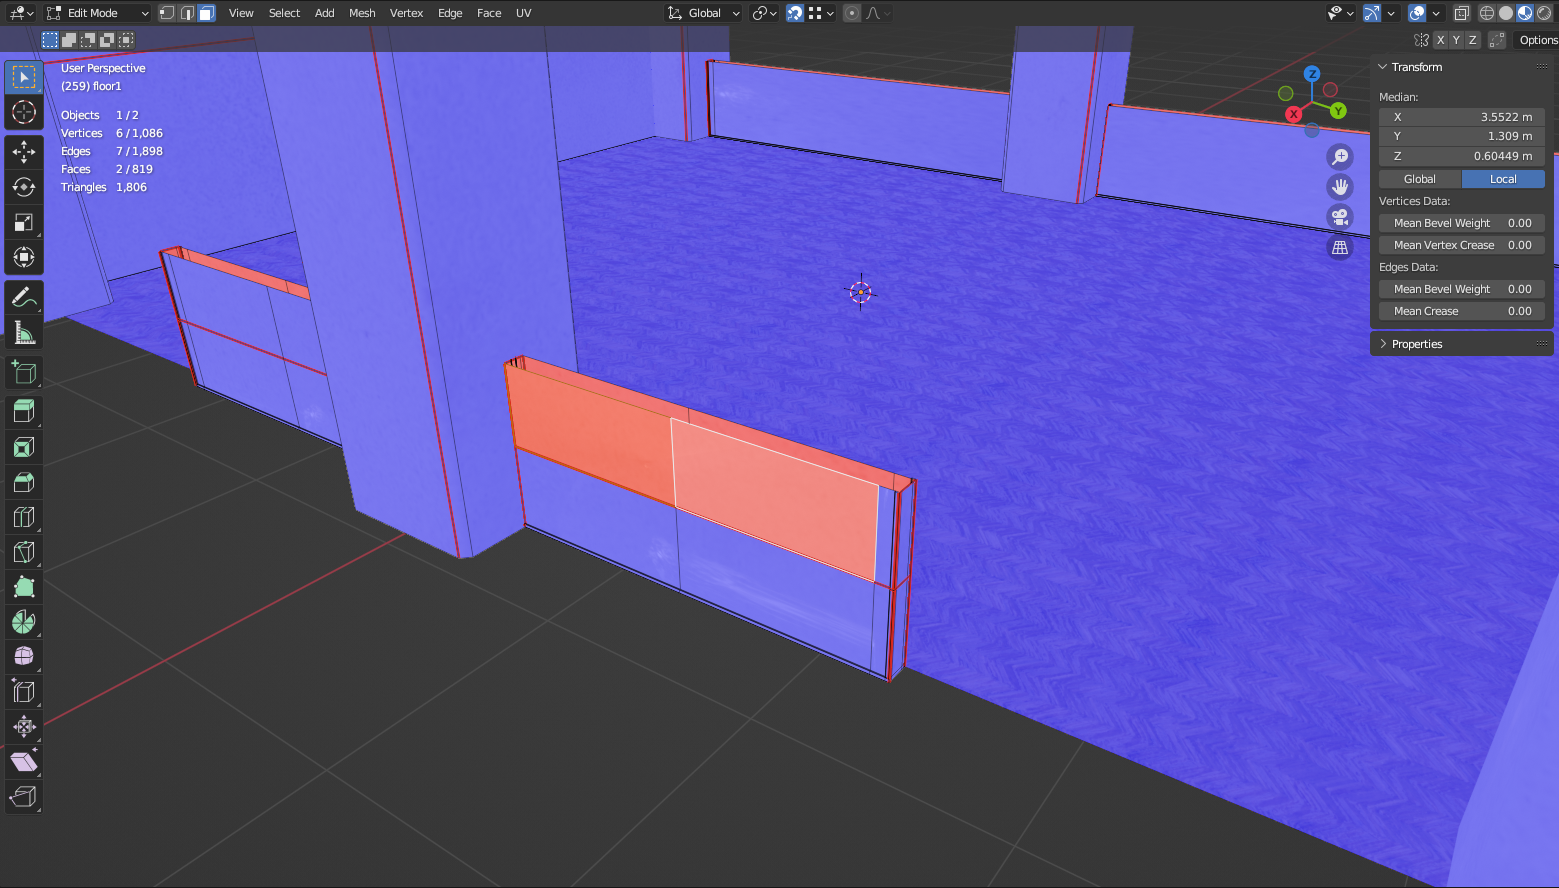Toggle viewport gizmos display

pyautogui.click(x=1372, y=13)
